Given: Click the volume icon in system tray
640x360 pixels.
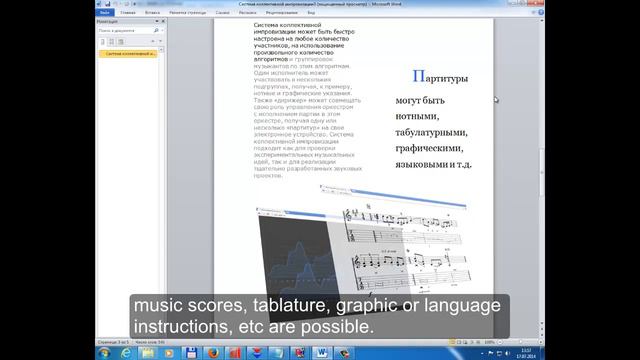Looking at the screenshot, I should tap(507, 353).
